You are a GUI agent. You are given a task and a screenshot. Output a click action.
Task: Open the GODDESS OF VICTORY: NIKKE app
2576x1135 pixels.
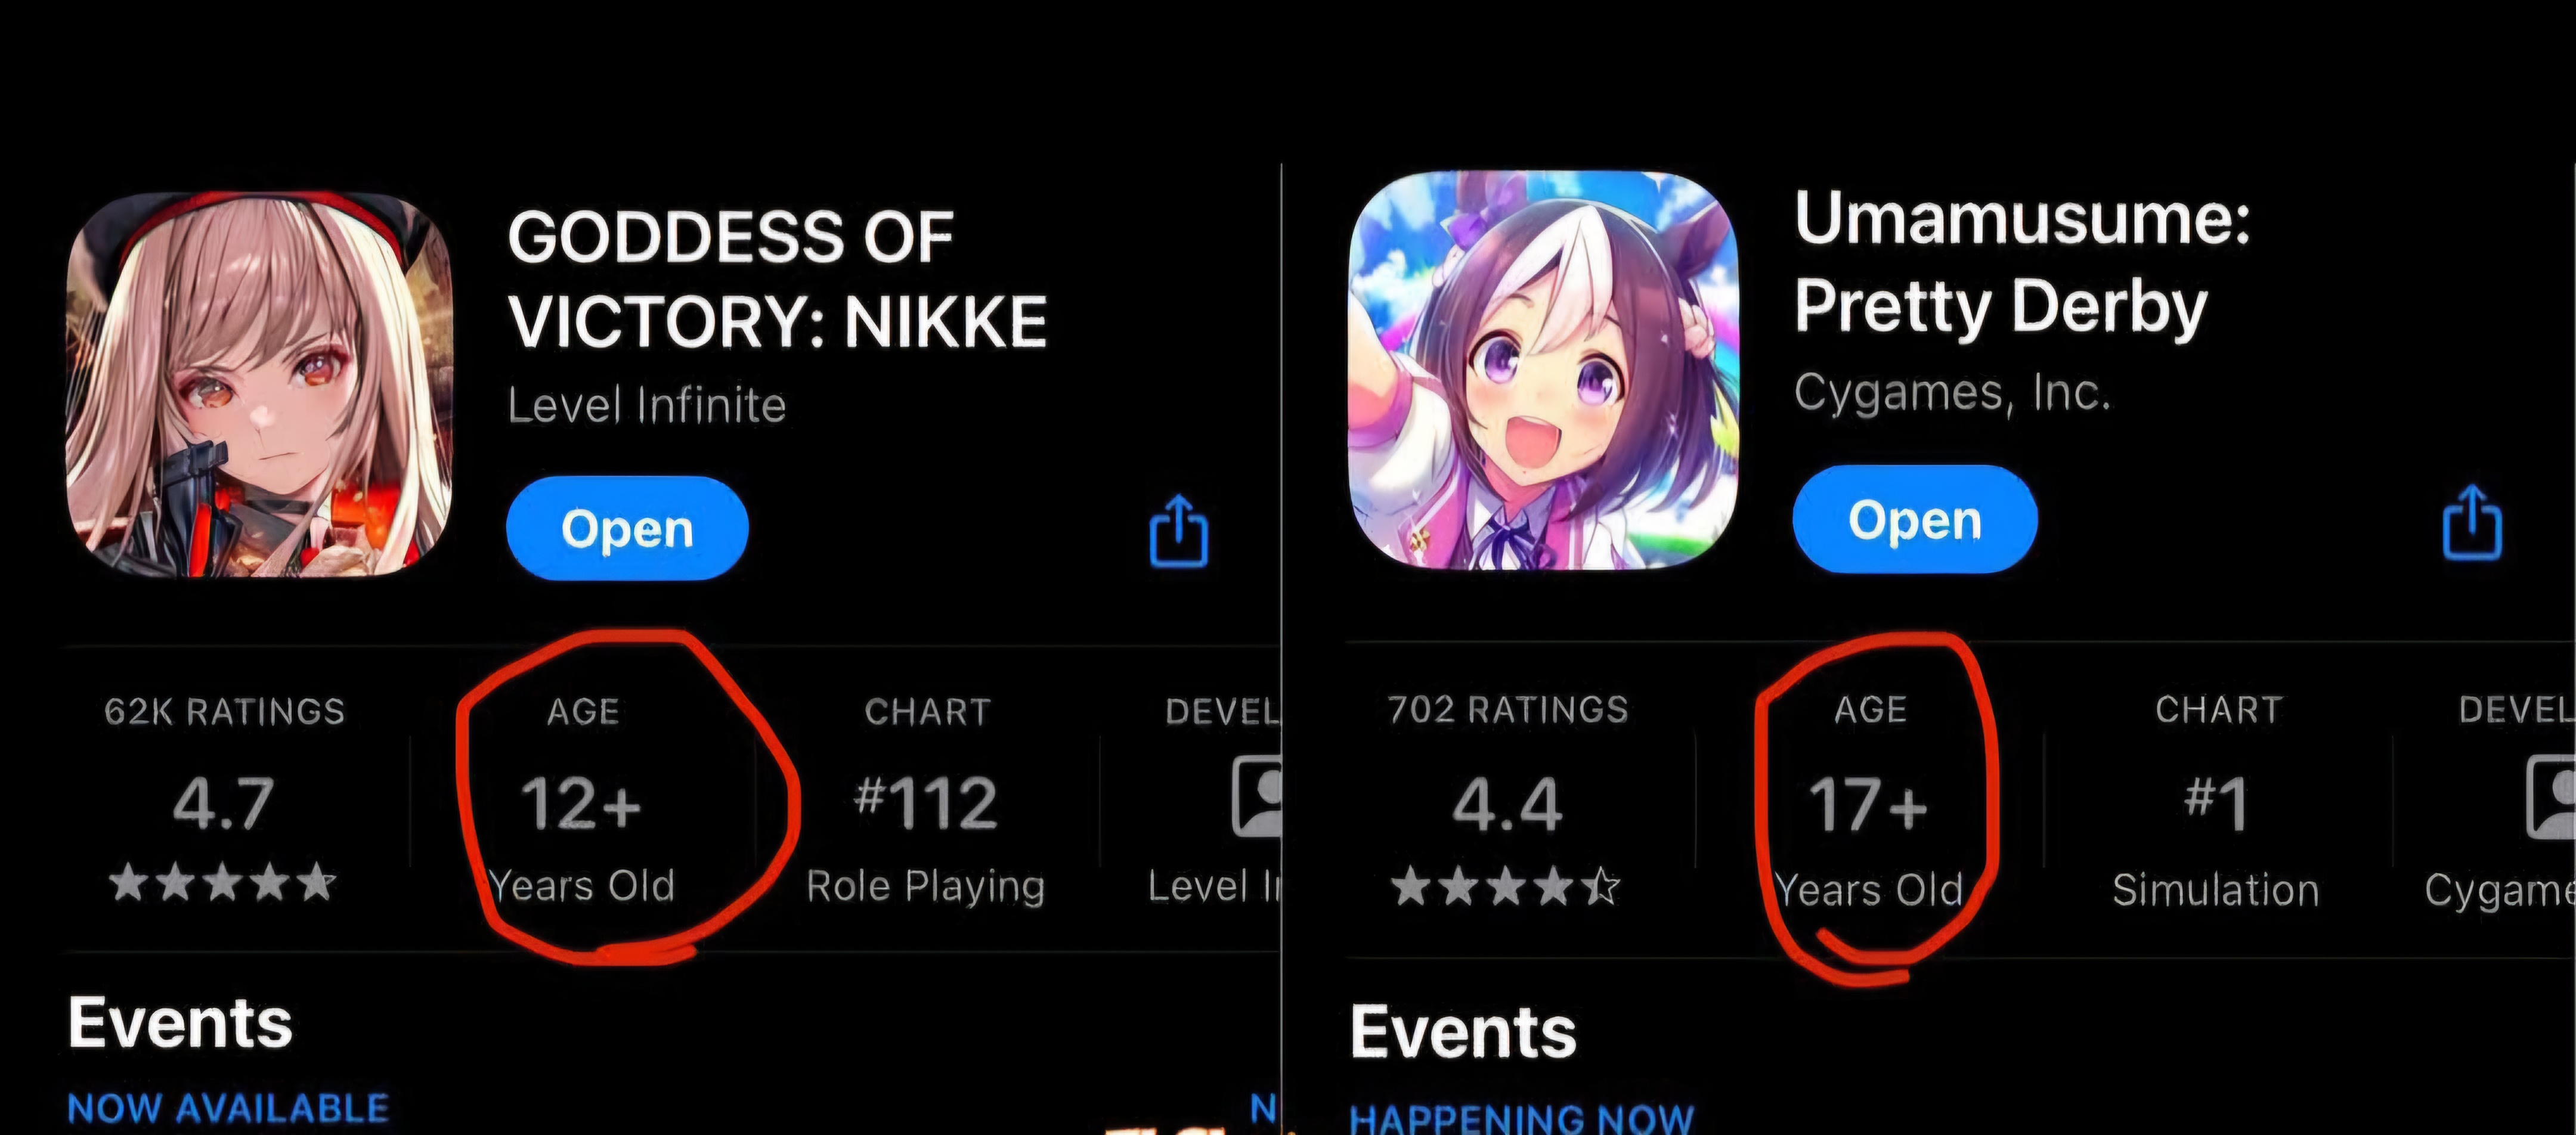click(627, 528)
